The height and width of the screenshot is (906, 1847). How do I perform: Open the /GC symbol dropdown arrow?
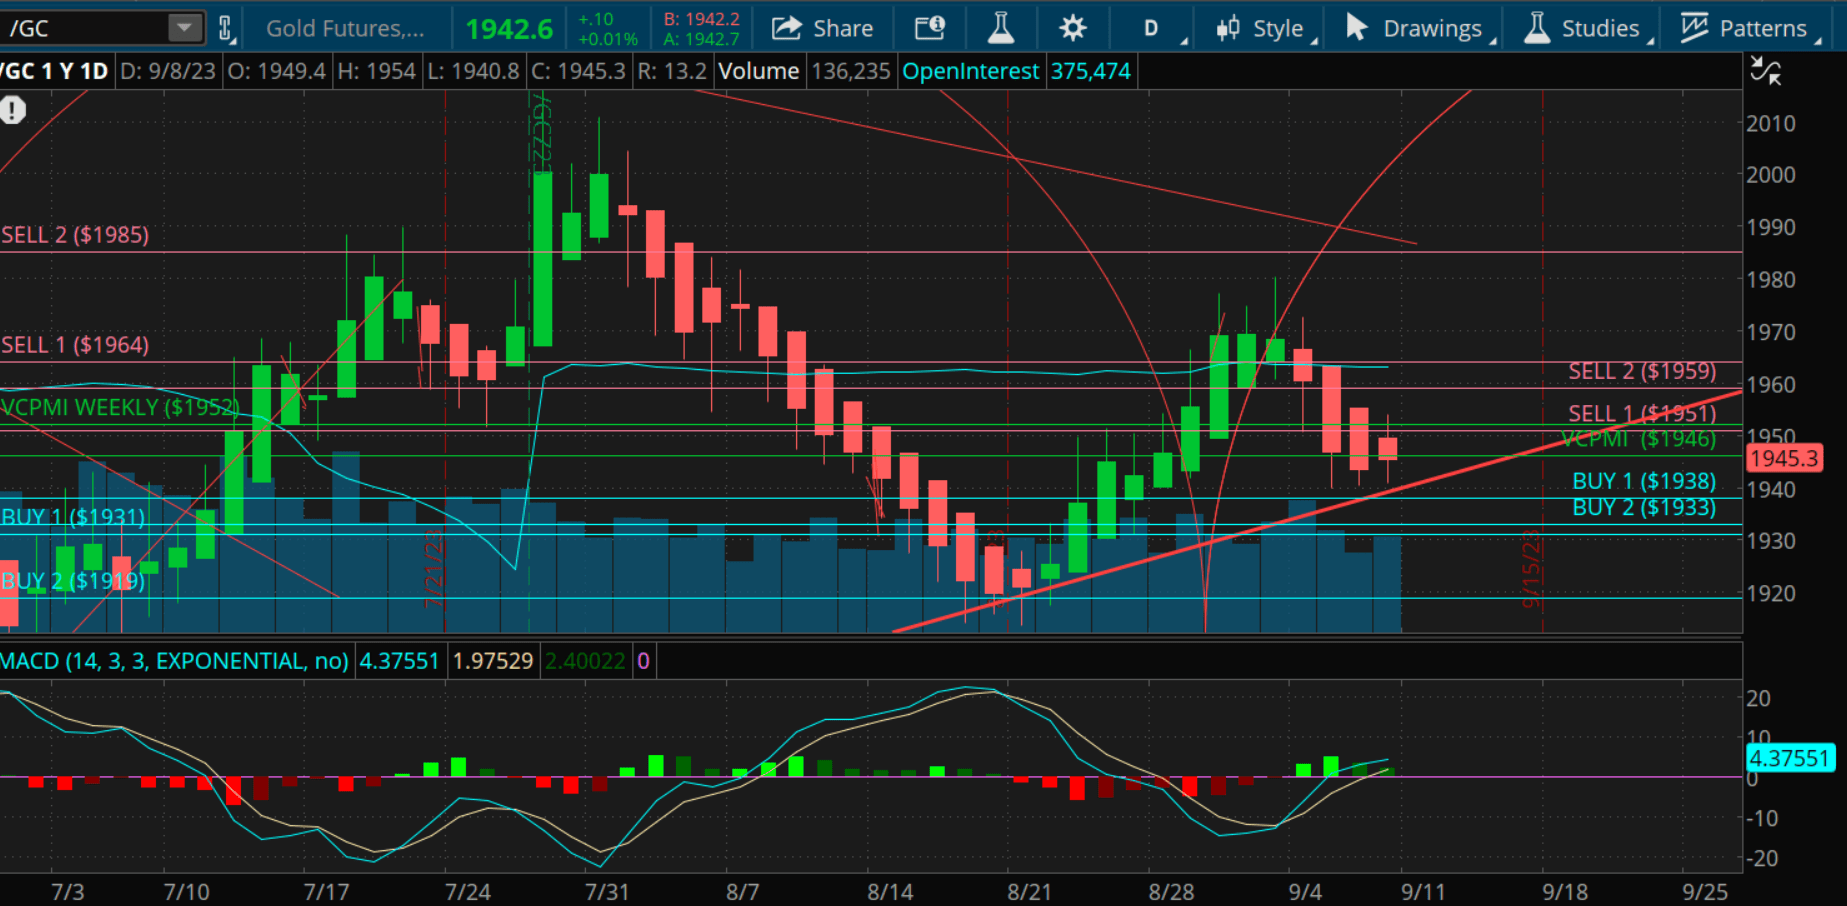pyautogui.click(x=184, y=28)
